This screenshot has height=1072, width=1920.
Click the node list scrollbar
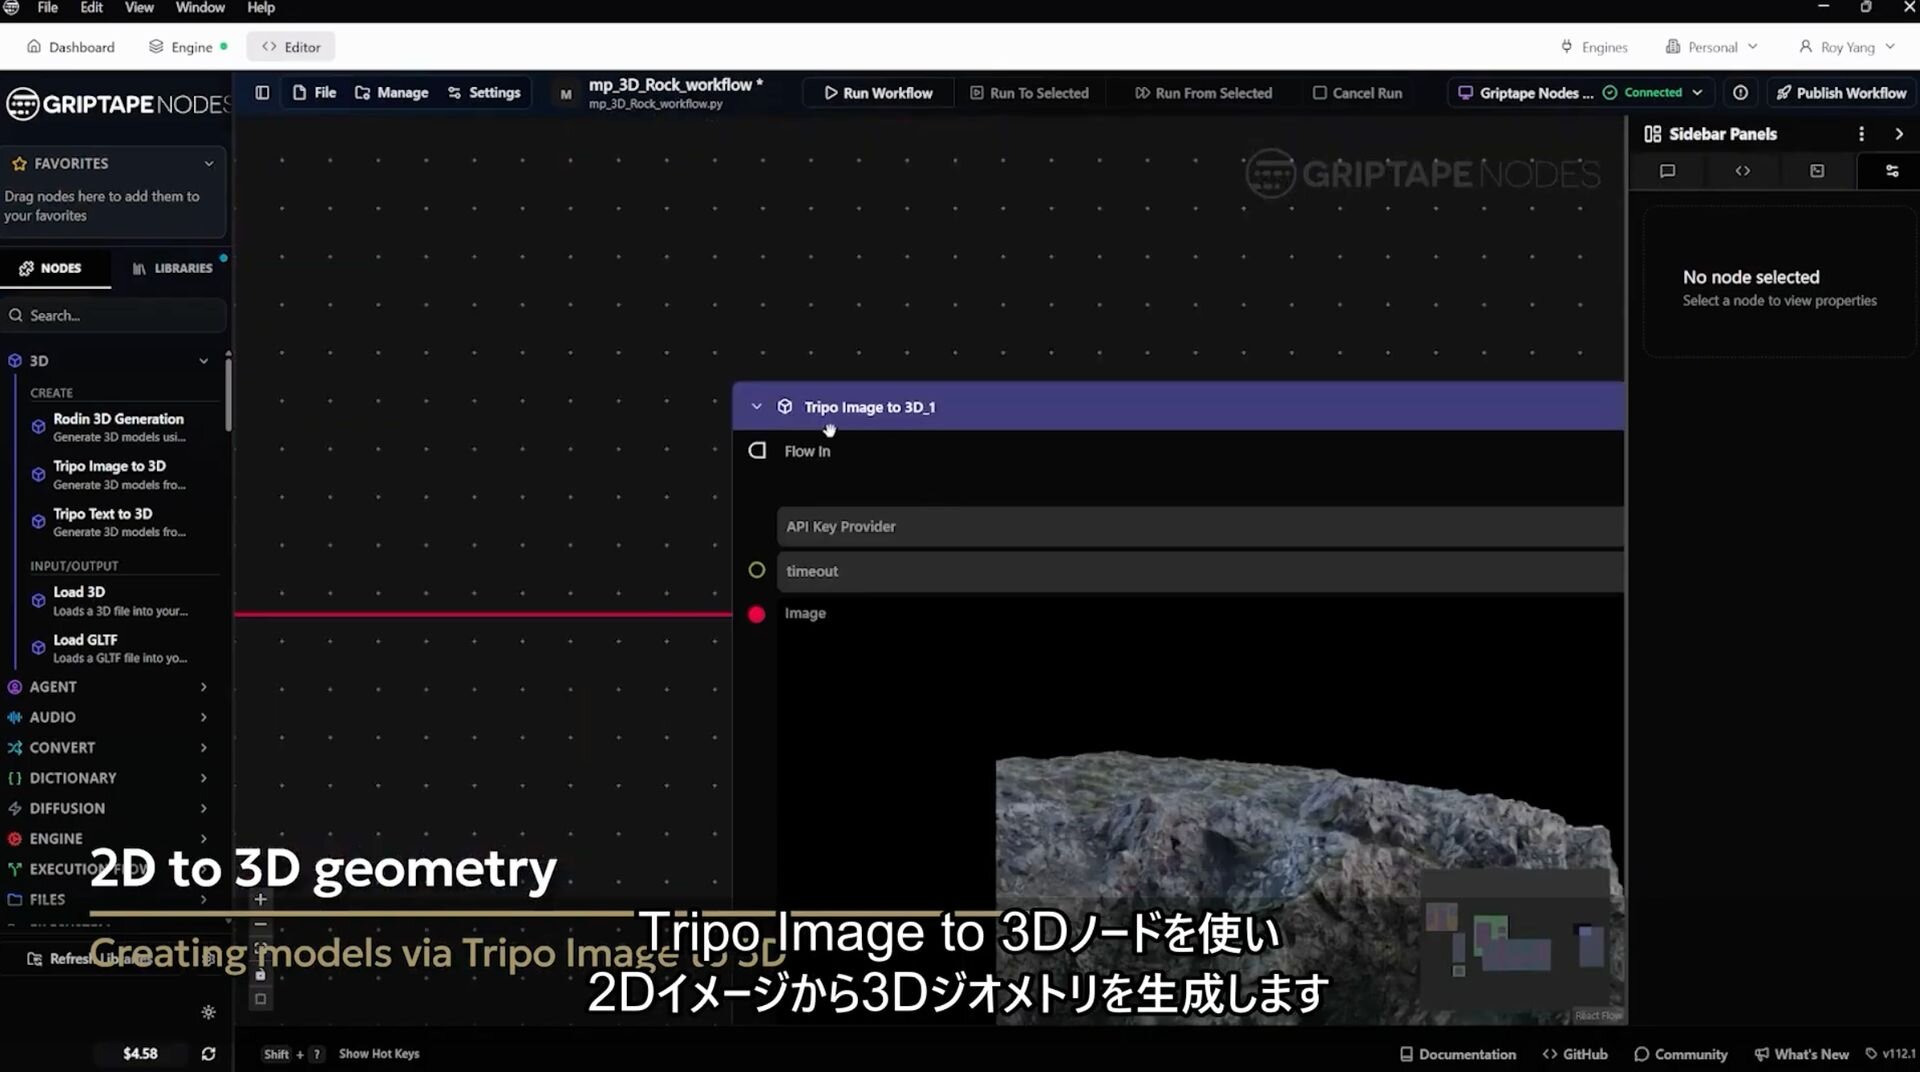point(228,395)
